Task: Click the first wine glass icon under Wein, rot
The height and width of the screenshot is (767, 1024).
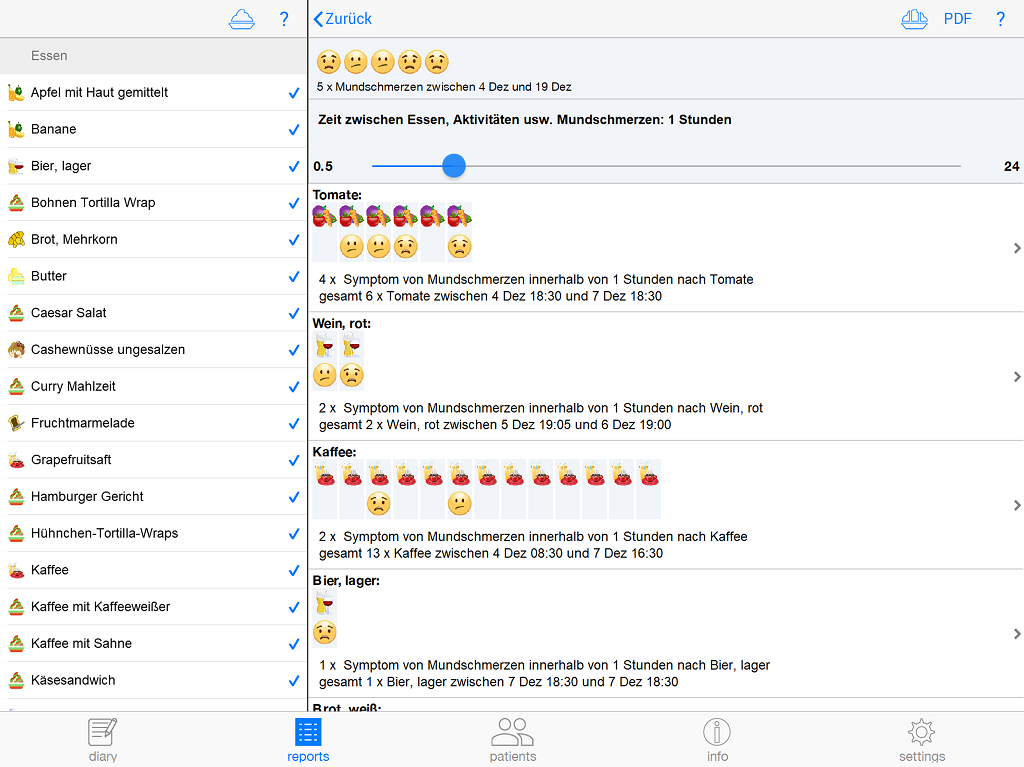Action: click(325, 345)
